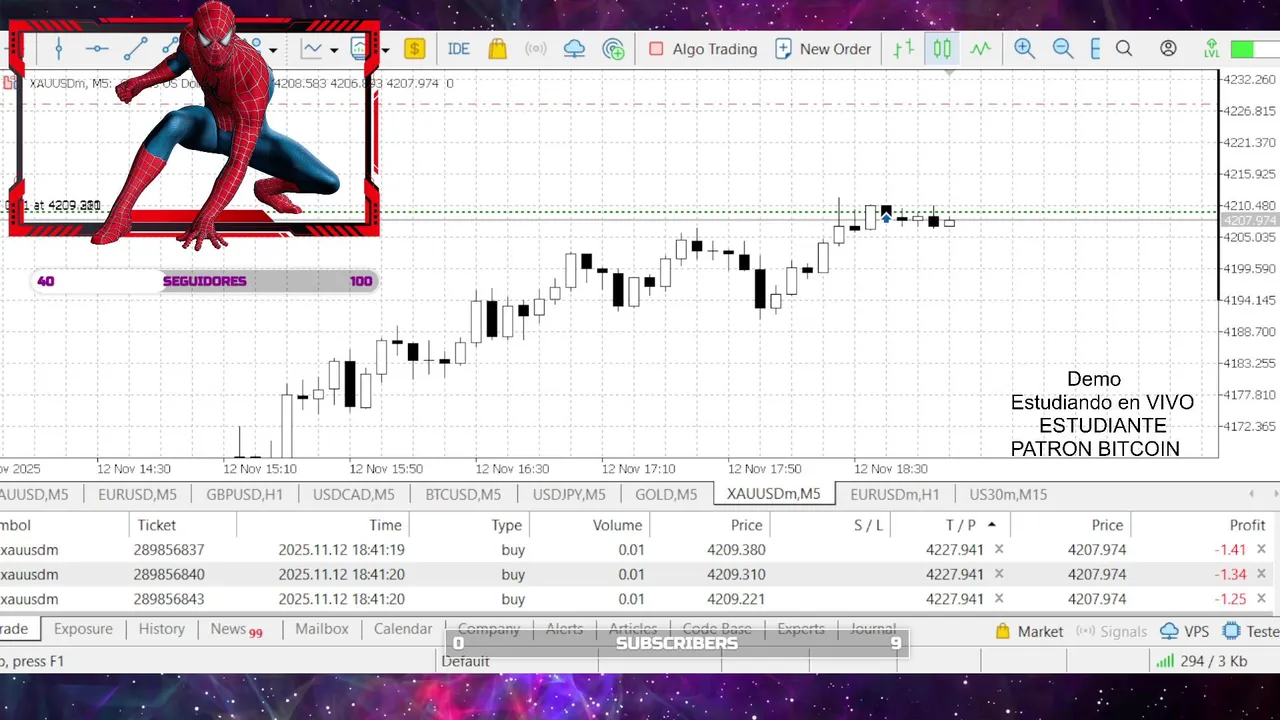Click the yellow dollar trading icon
Screen dimensions: 1280x720
tap(415, 48)
